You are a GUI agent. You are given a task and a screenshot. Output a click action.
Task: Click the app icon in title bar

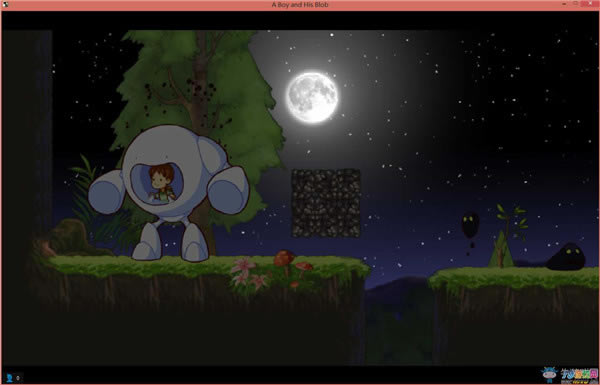click(5, 4)
